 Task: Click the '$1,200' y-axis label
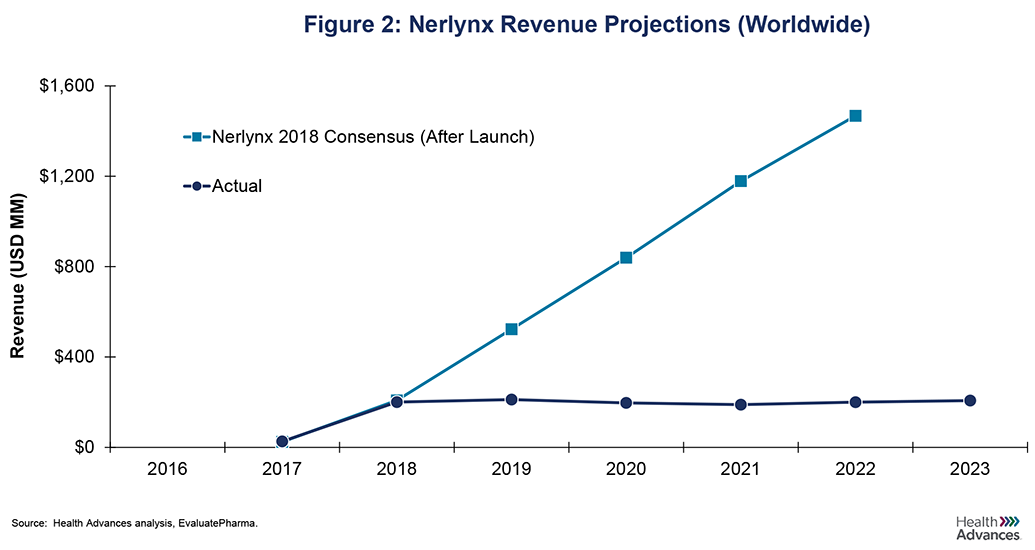tap(67, 176)
